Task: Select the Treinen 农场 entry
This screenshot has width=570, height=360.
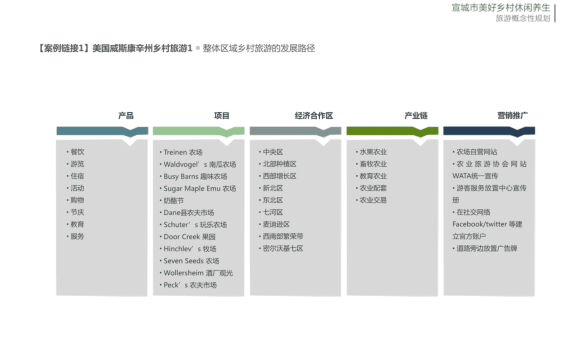Action: coord(183,152)
